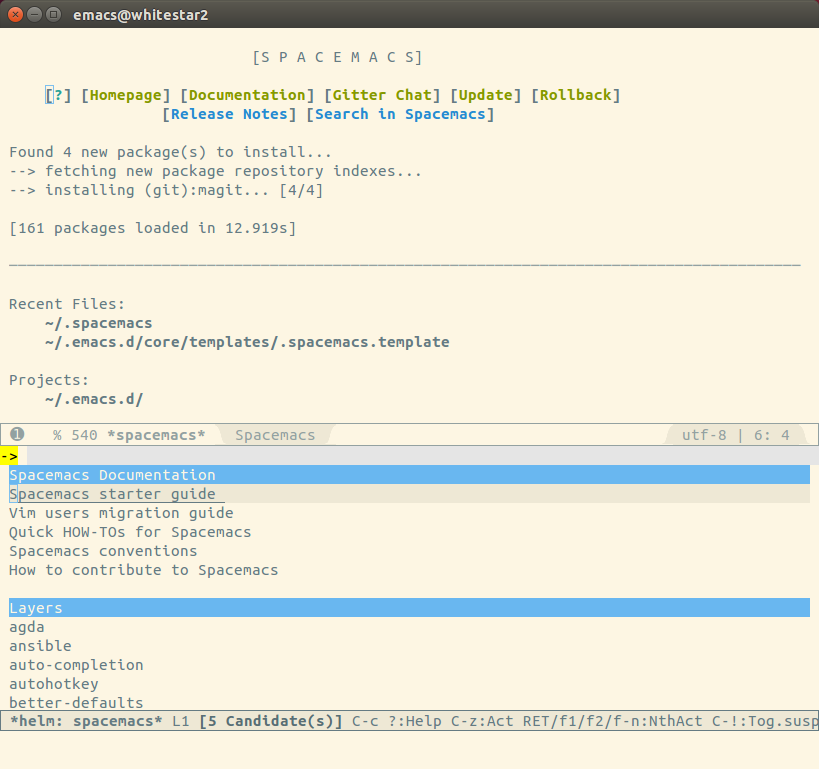Open recent file .spacemacs.template
Image resolution: width=819 pixels, height=769 pixels.
pos(247,342)
